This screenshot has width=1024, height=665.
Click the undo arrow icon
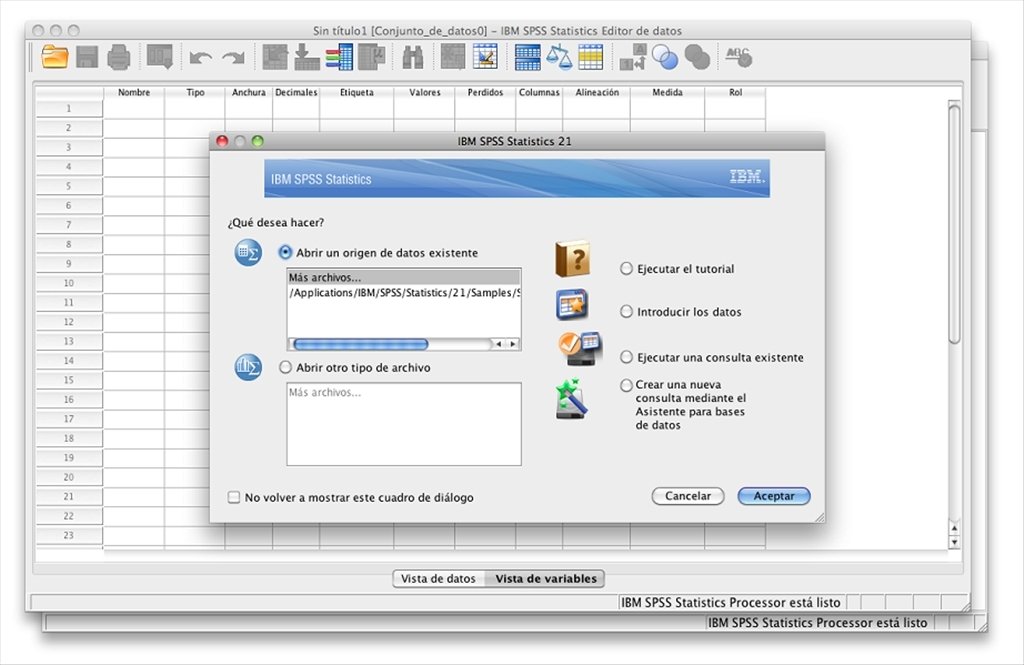(200, 58)
